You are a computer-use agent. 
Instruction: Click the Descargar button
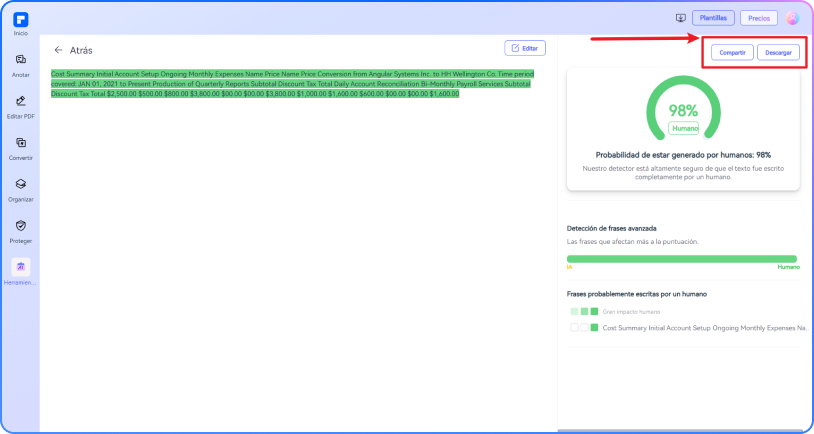778,52
